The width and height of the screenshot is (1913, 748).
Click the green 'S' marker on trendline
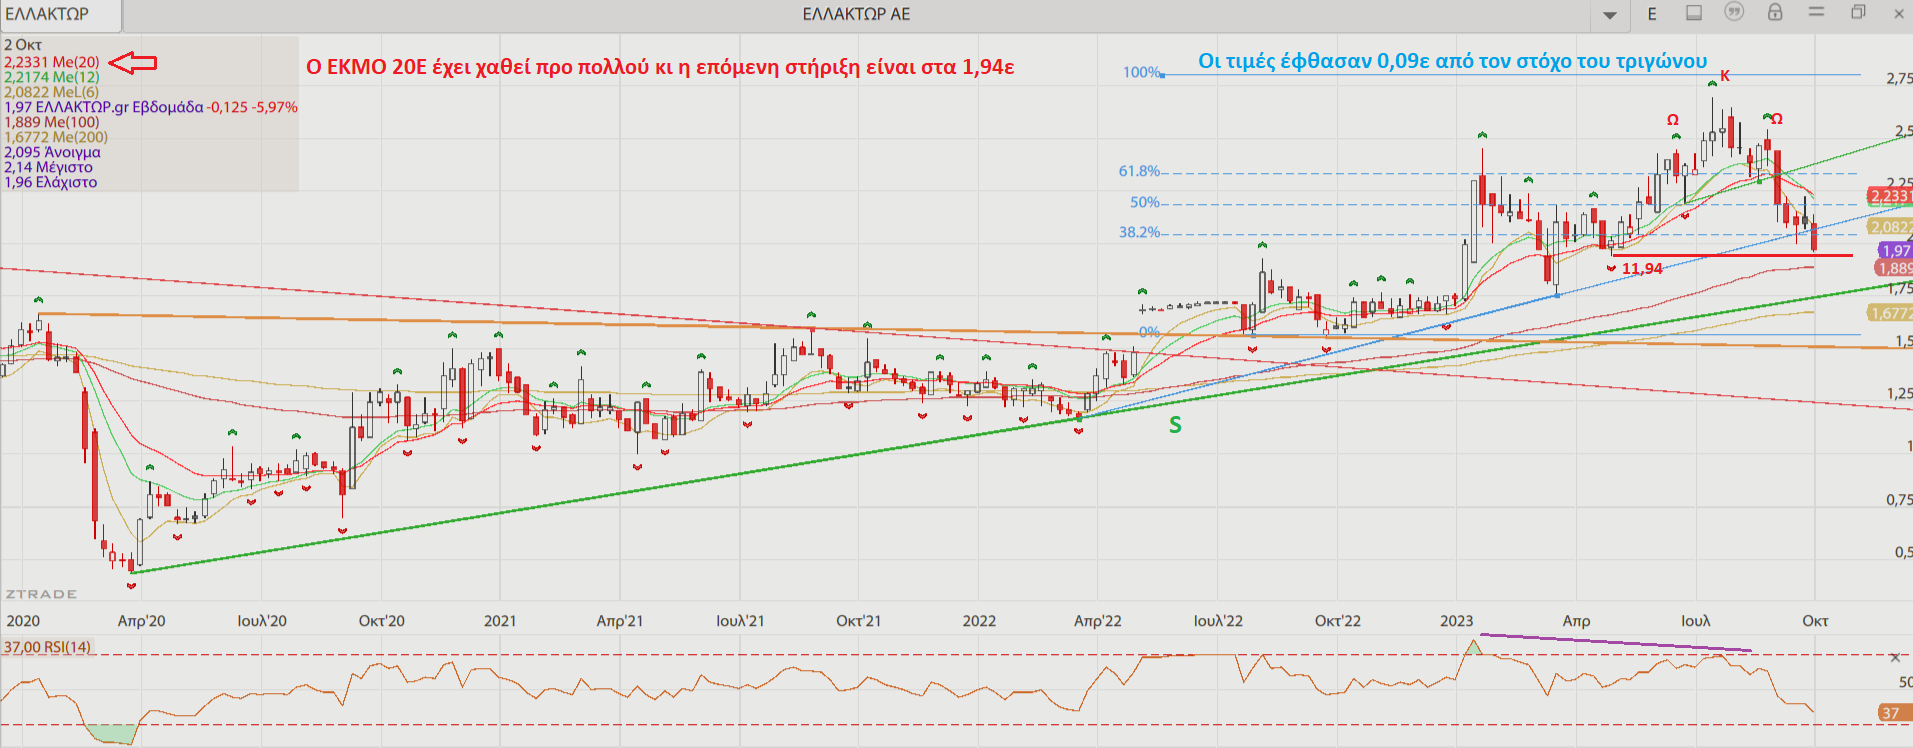pos(1175,425)
